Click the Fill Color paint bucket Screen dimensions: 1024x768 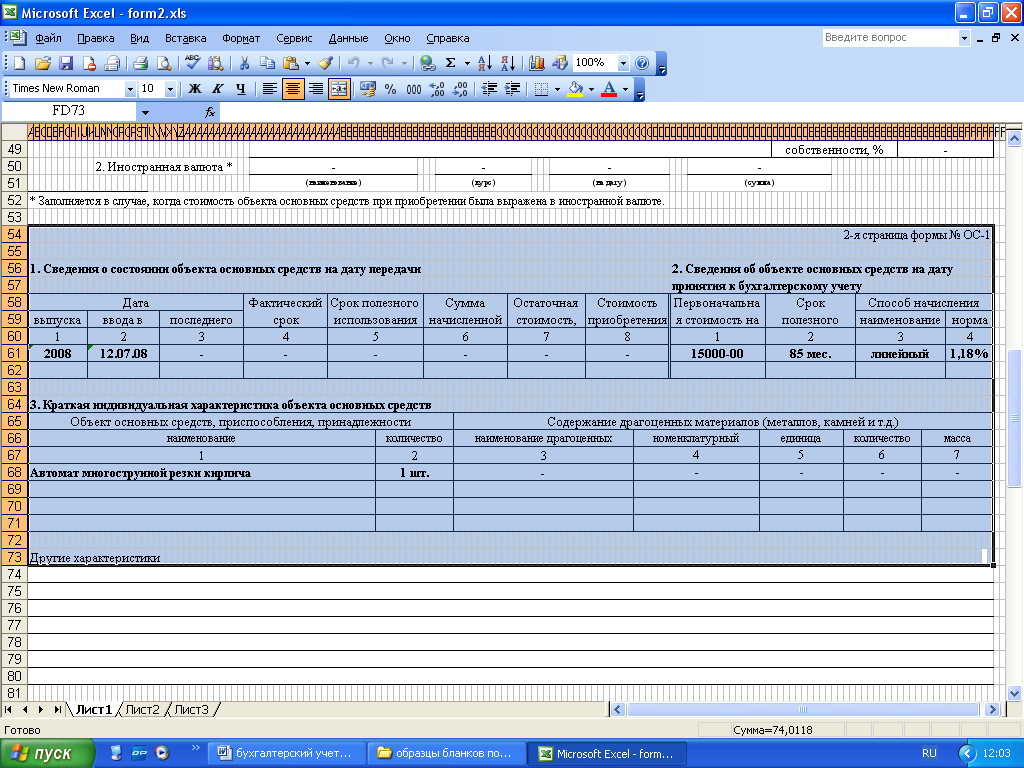coord(575,89)
